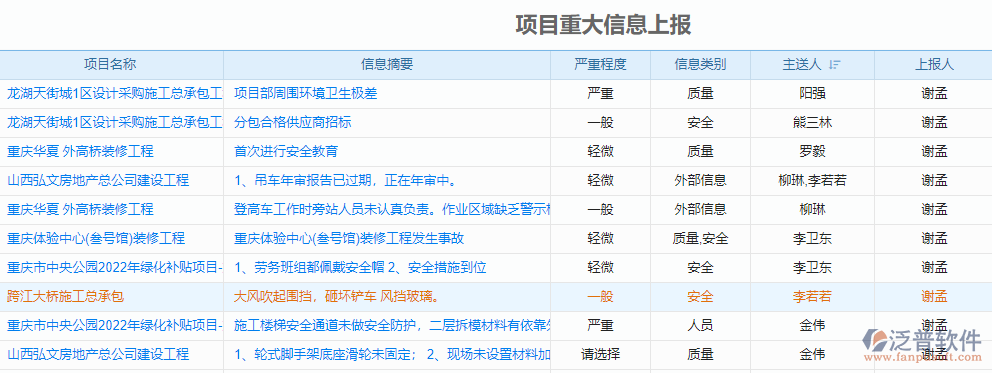This screenshot has height=373, width=992.
Task: Open link 重庆体验中心(叁号馆)装修工程发生事故
Action: [349, 239]
